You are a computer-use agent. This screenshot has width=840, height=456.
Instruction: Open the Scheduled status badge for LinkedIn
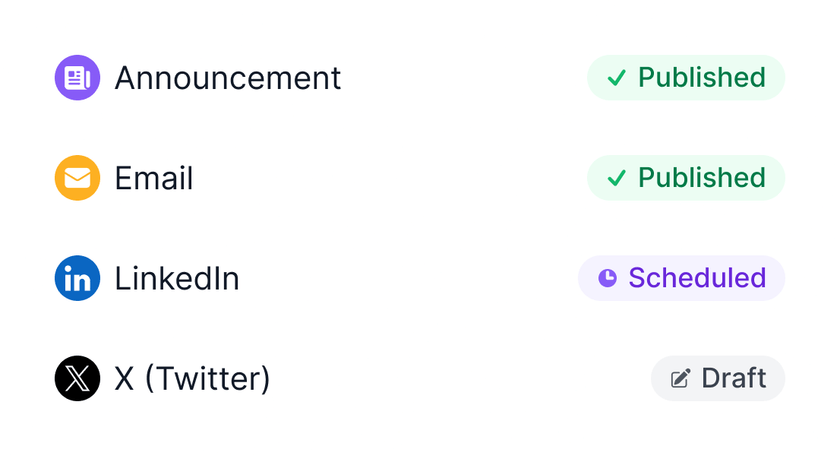coord(682,278)
